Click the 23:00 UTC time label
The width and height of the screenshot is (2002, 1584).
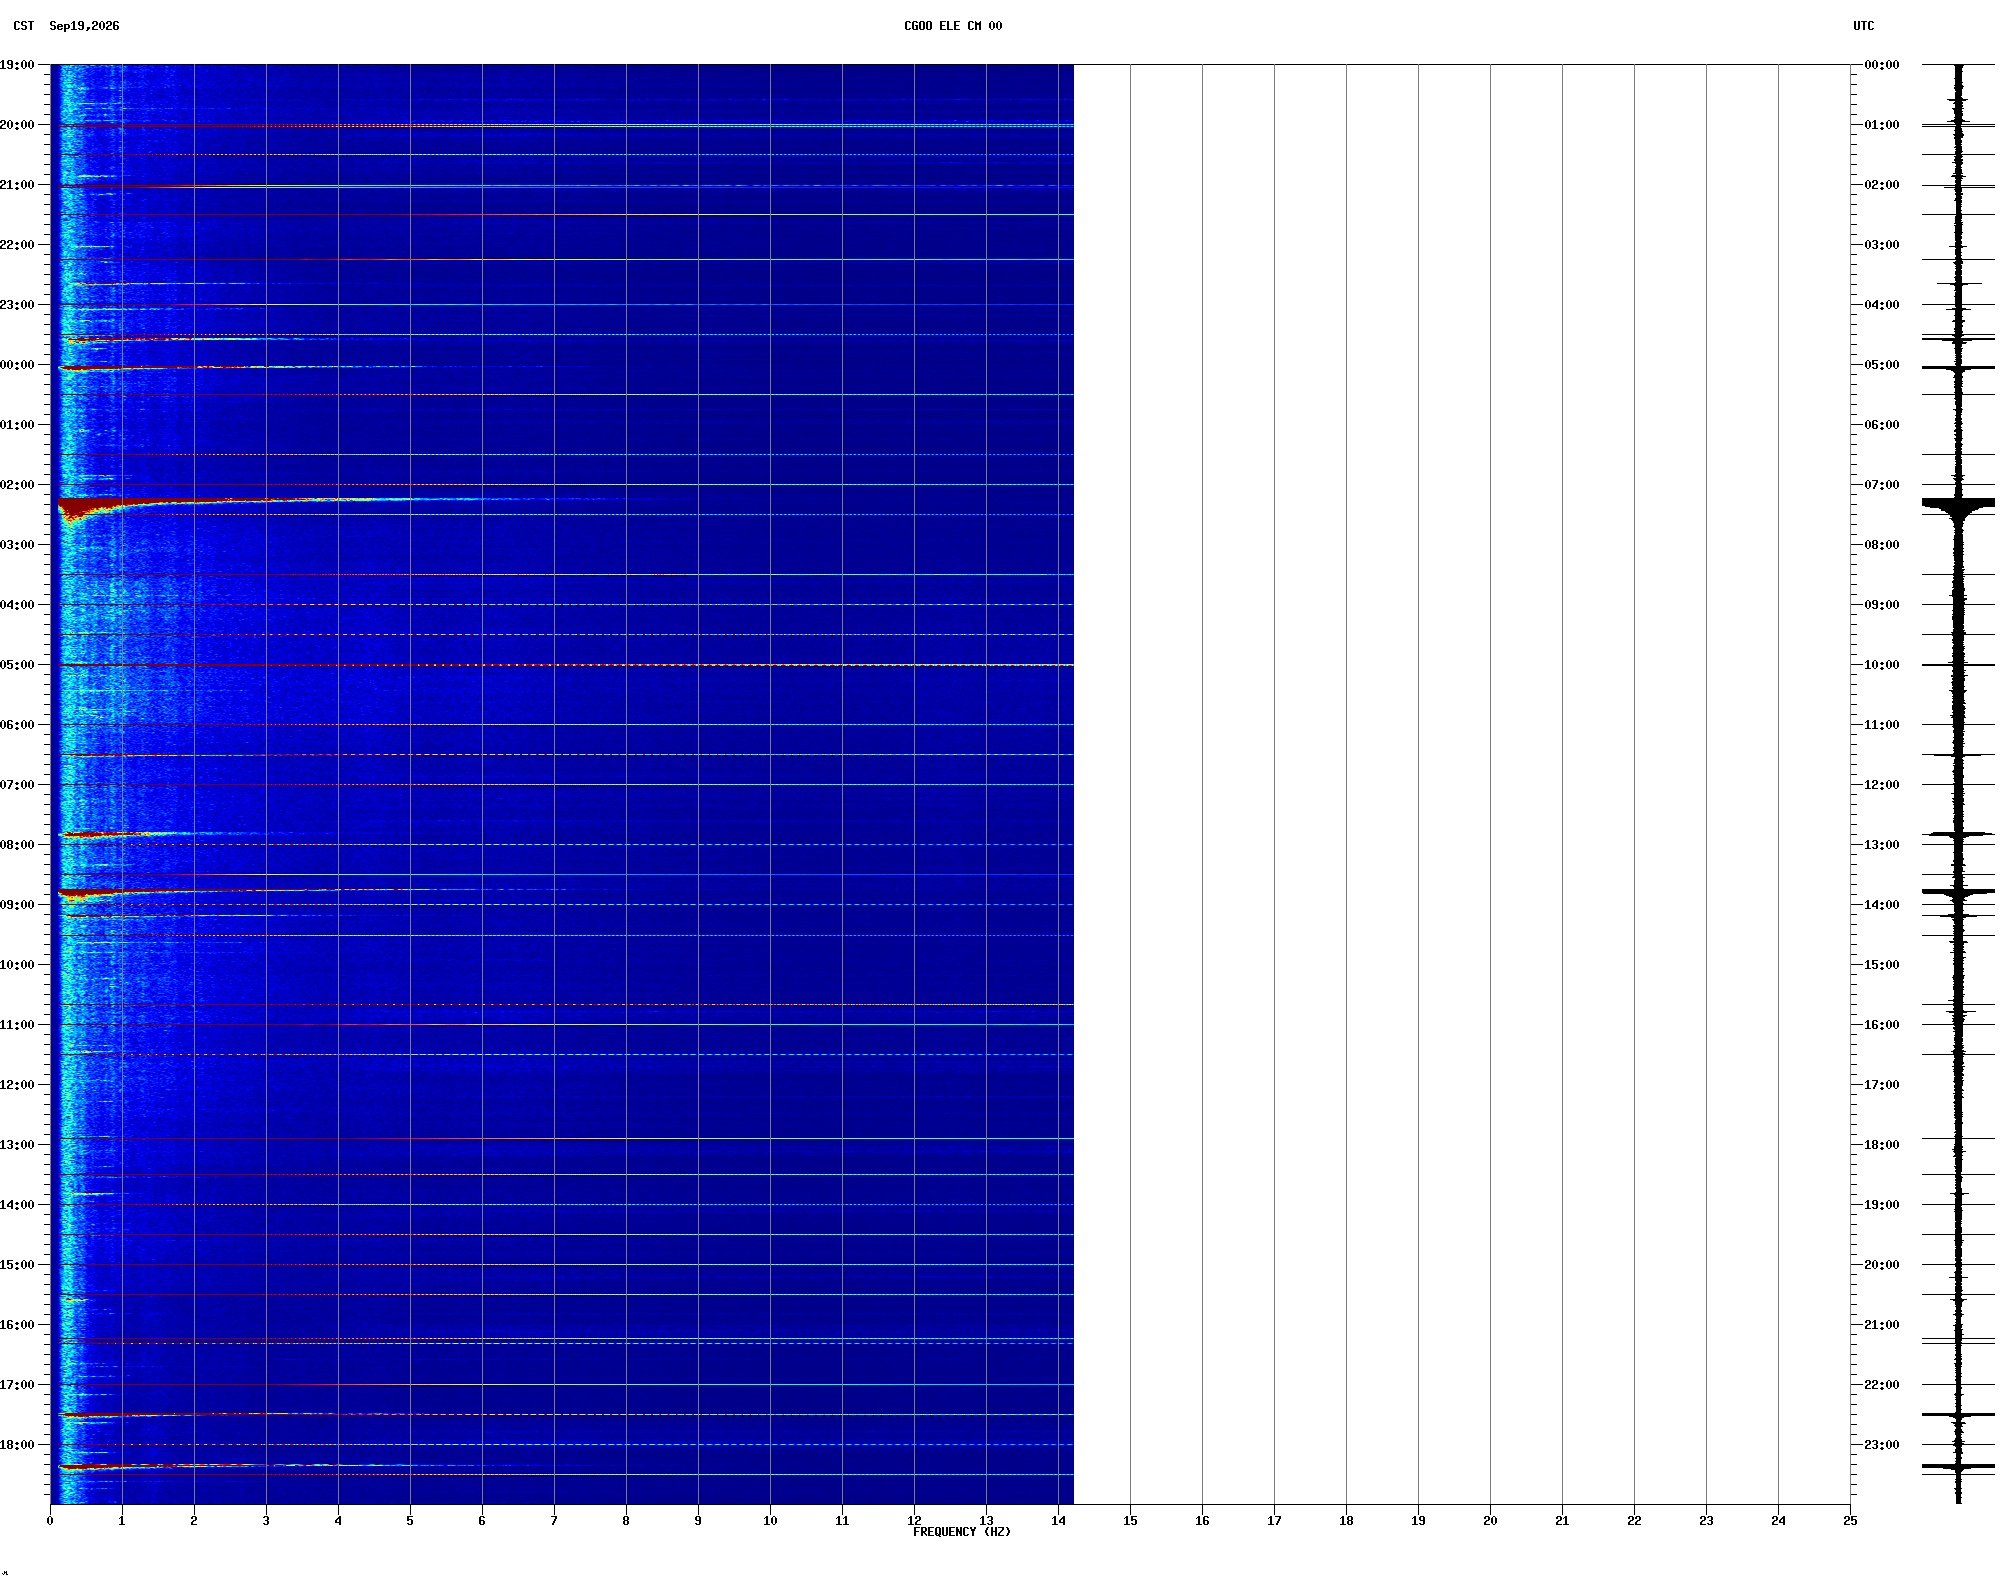pyautogui.click(x=1881, y=1445)
